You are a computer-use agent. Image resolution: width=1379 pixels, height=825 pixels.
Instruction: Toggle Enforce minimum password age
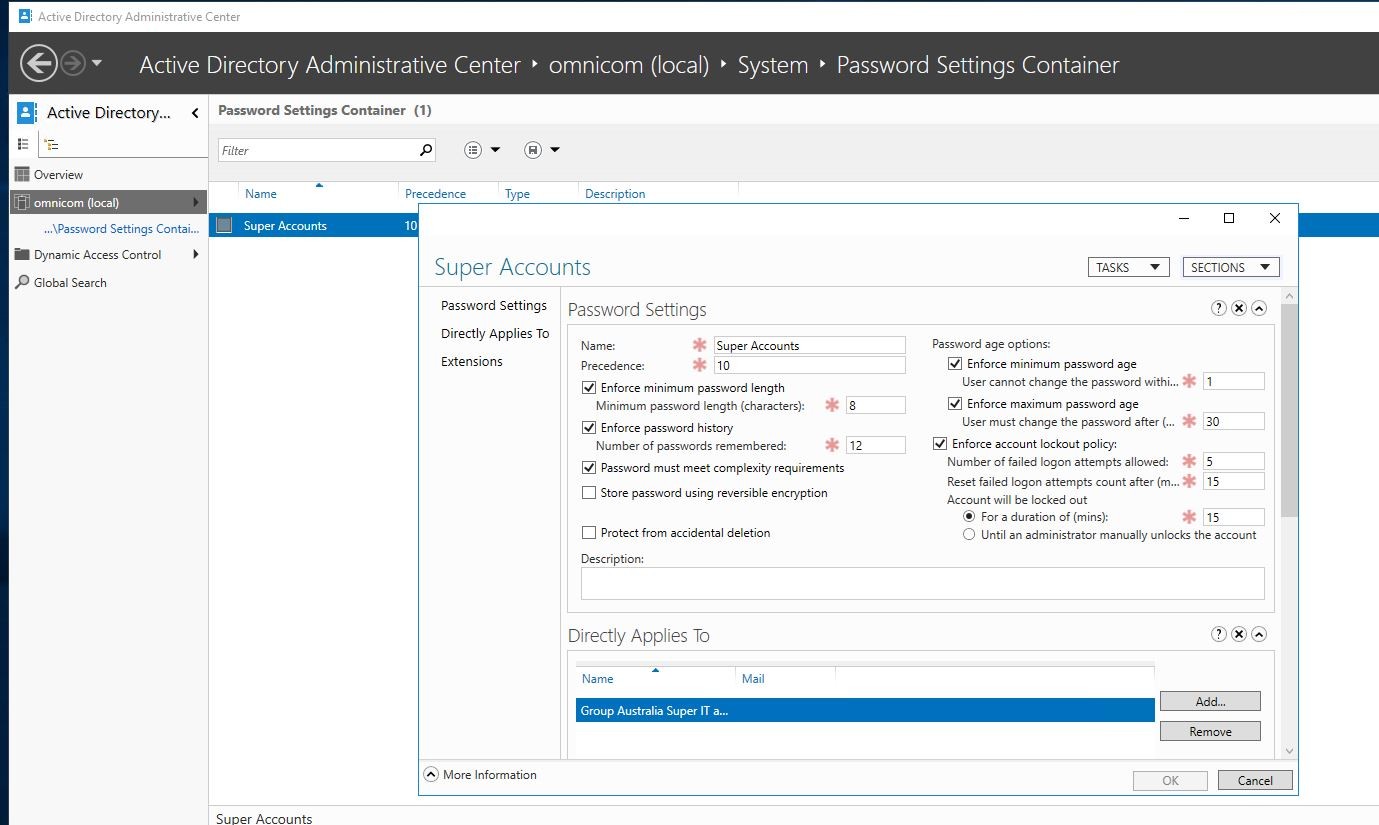[x=955, y=364]
